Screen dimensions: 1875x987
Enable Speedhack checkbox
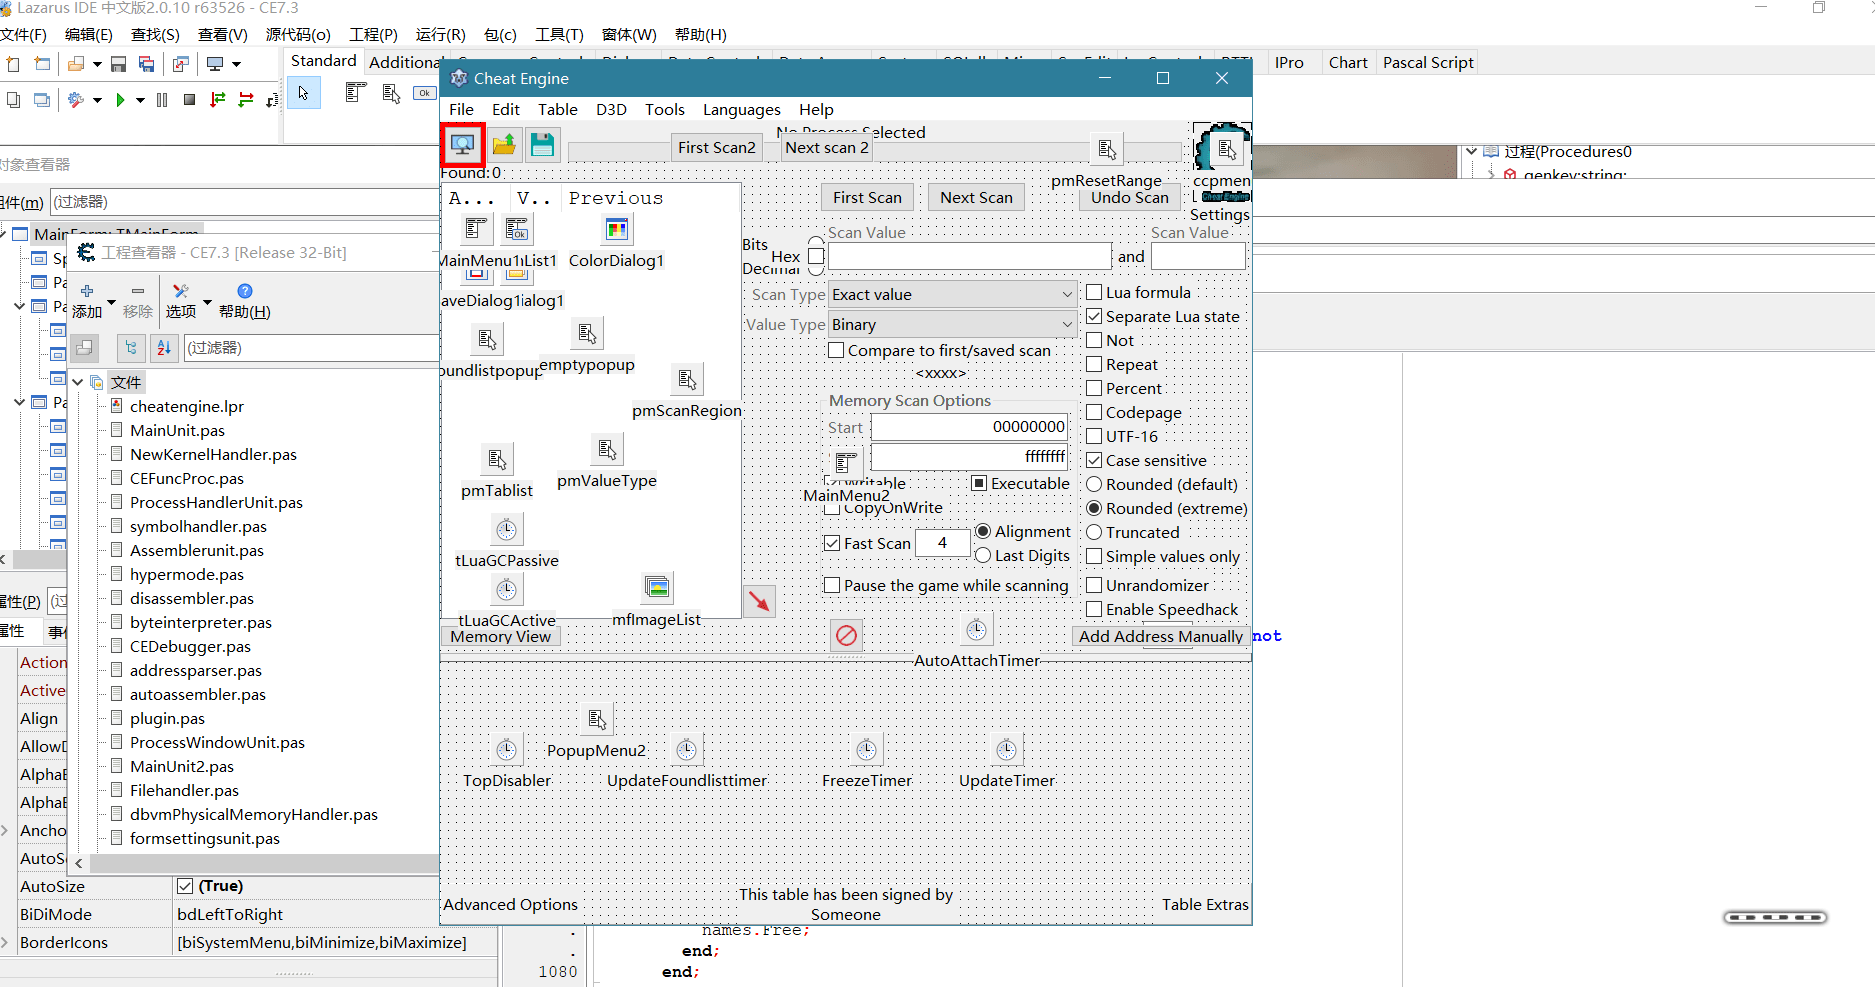click(1094, 609)
